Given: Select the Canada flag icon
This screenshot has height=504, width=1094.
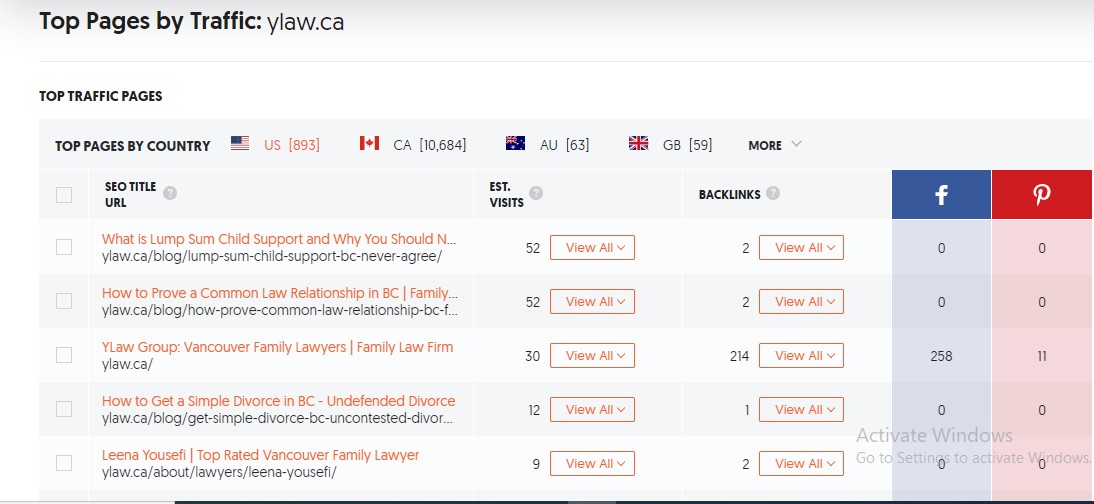Looking at the screenshot, I should pyautogui.click(x=369, y=143).
